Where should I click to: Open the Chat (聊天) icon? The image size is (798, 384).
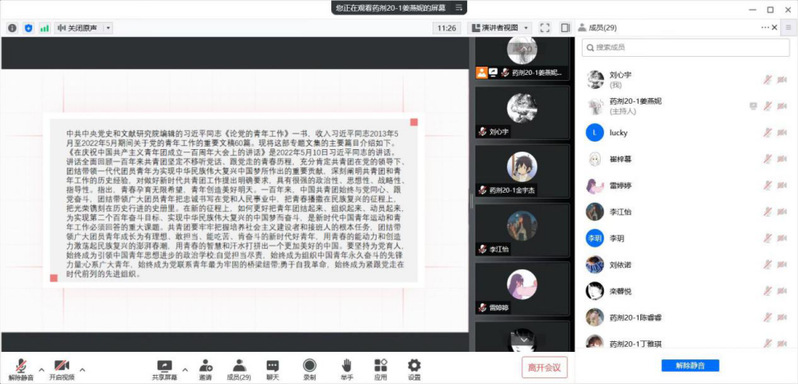[x=273, y=365]
